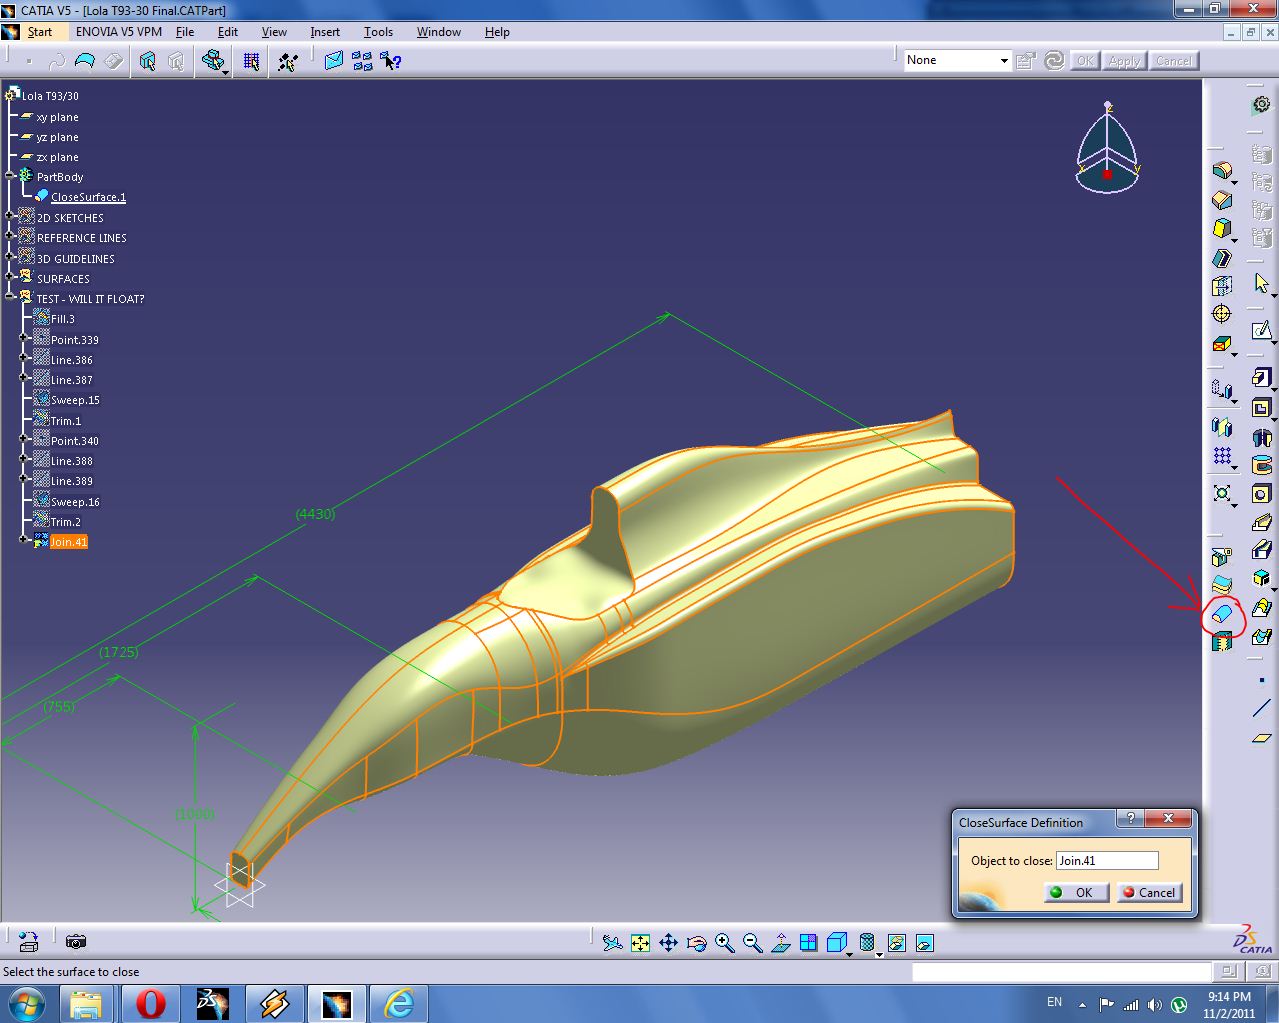The width and height of the screenshot is (1279, 1023).
Task: Select the Chamfer tool
Action: click(x=1222, y=200)
